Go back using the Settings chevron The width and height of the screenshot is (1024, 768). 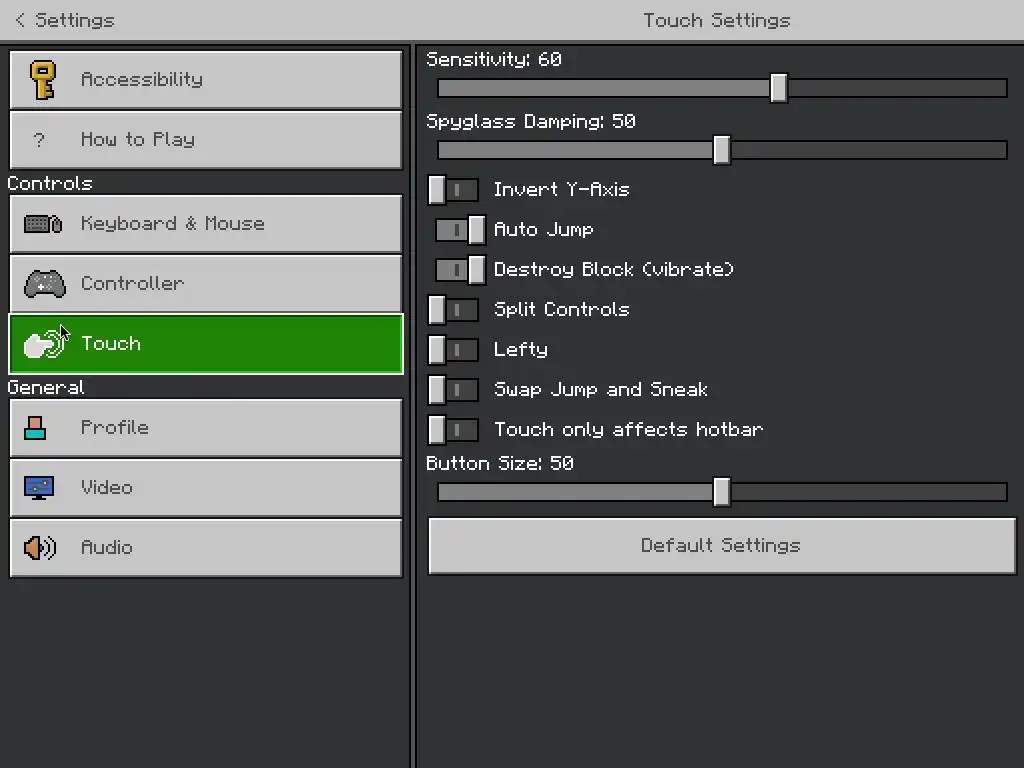pos(20,20)
